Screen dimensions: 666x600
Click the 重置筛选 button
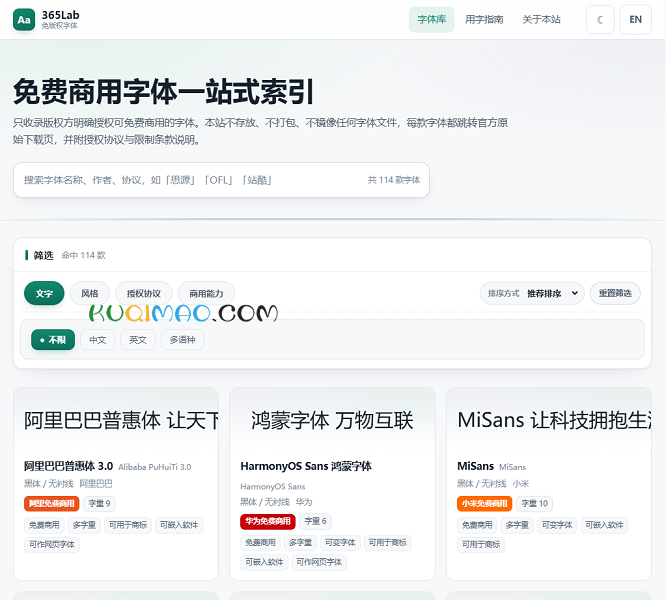point(615,293)
